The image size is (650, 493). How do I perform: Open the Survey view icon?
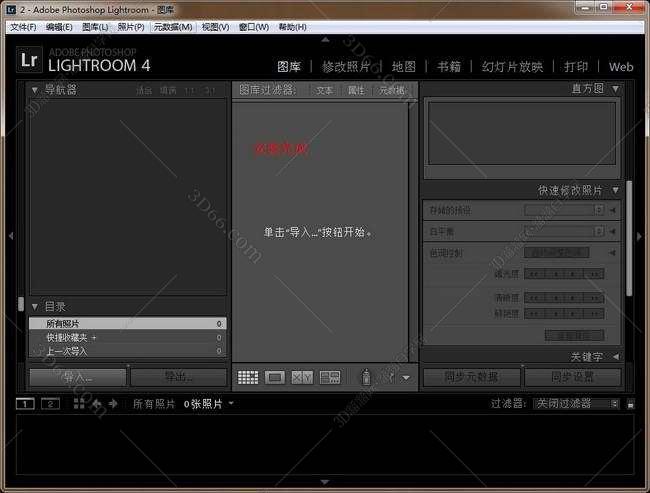(330, 377)
